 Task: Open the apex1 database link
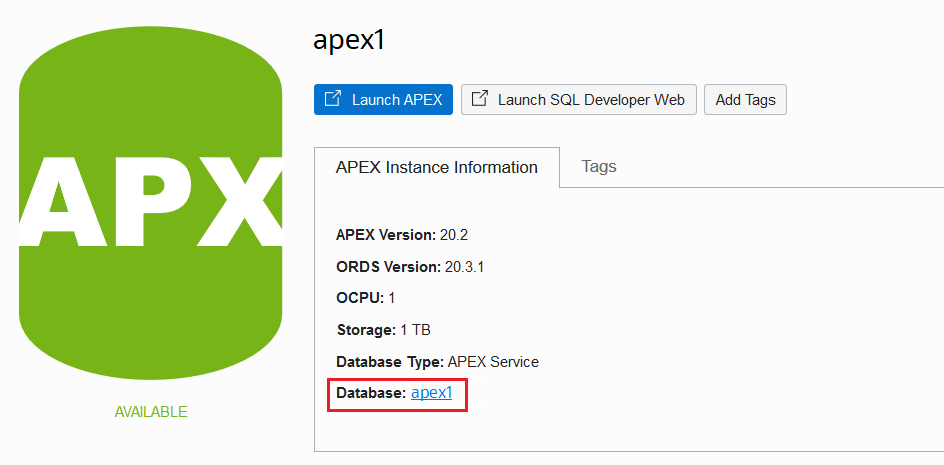click(432, 393)
